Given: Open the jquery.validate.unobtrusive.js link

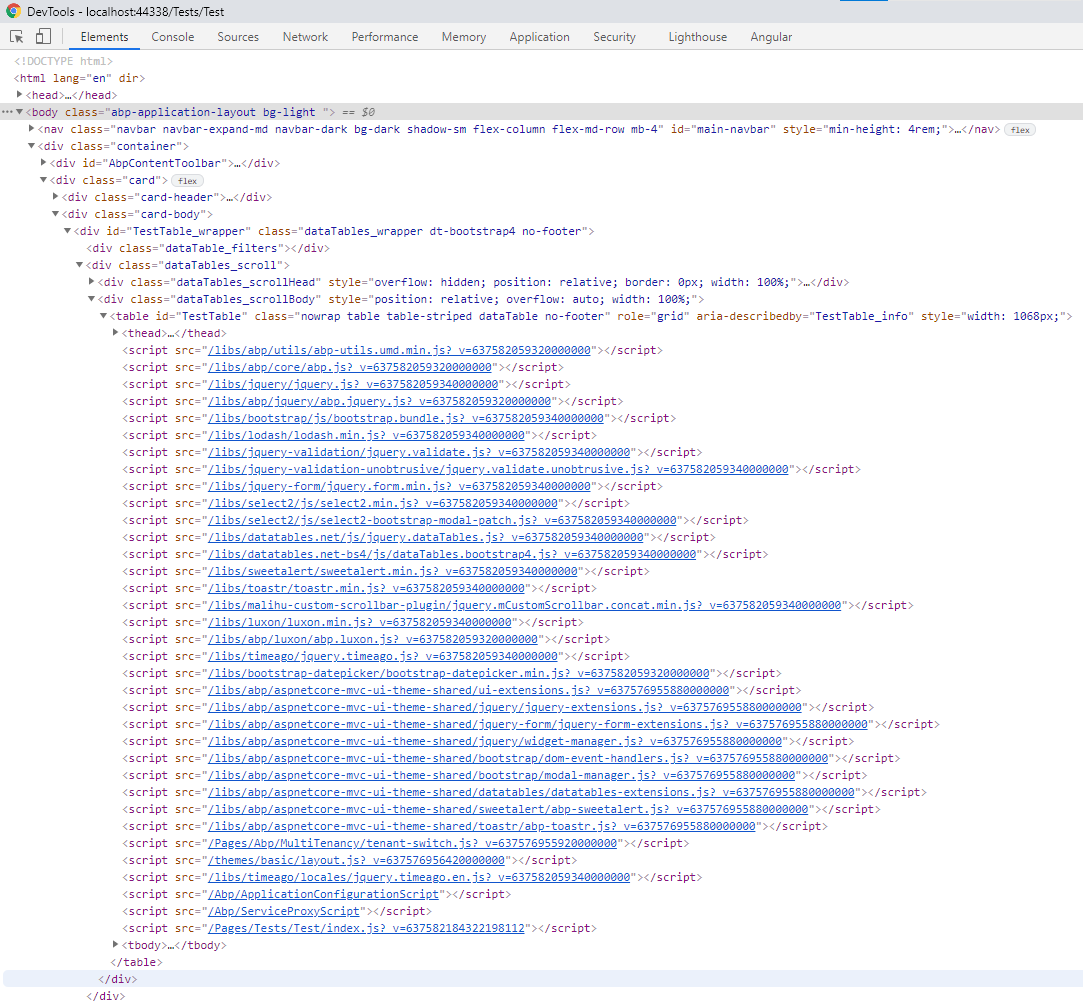Looking at the screenshot, I should pyautogui.click(x=498, y=469).
